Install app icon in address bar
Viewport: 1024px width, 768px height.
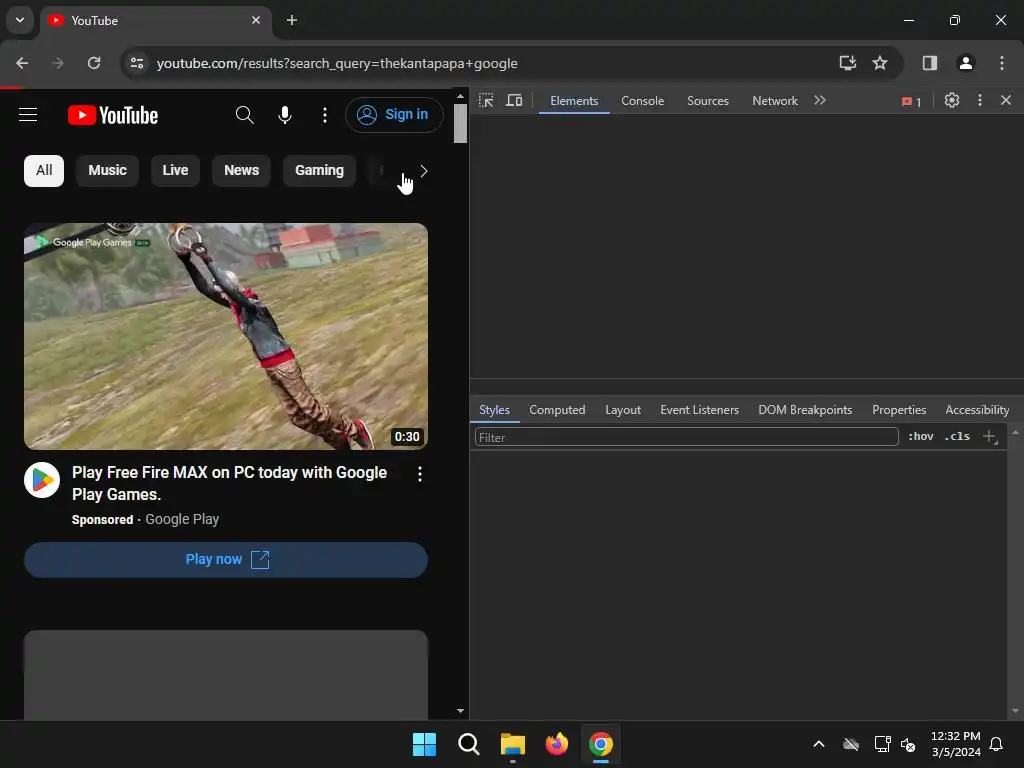pos(848,63)
